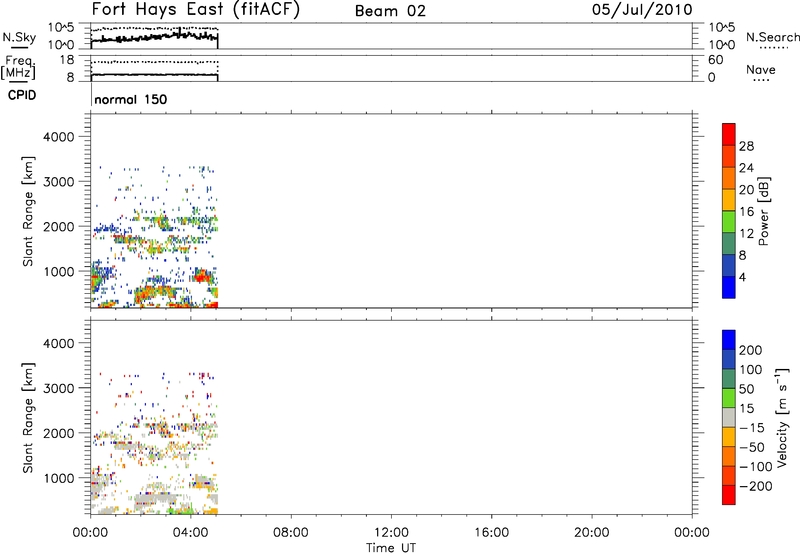This screenshot has width=800, height=554.
Task: Click the '1000' tick on velocity panel
Action: pyautogui.click(x=59, y=478)
